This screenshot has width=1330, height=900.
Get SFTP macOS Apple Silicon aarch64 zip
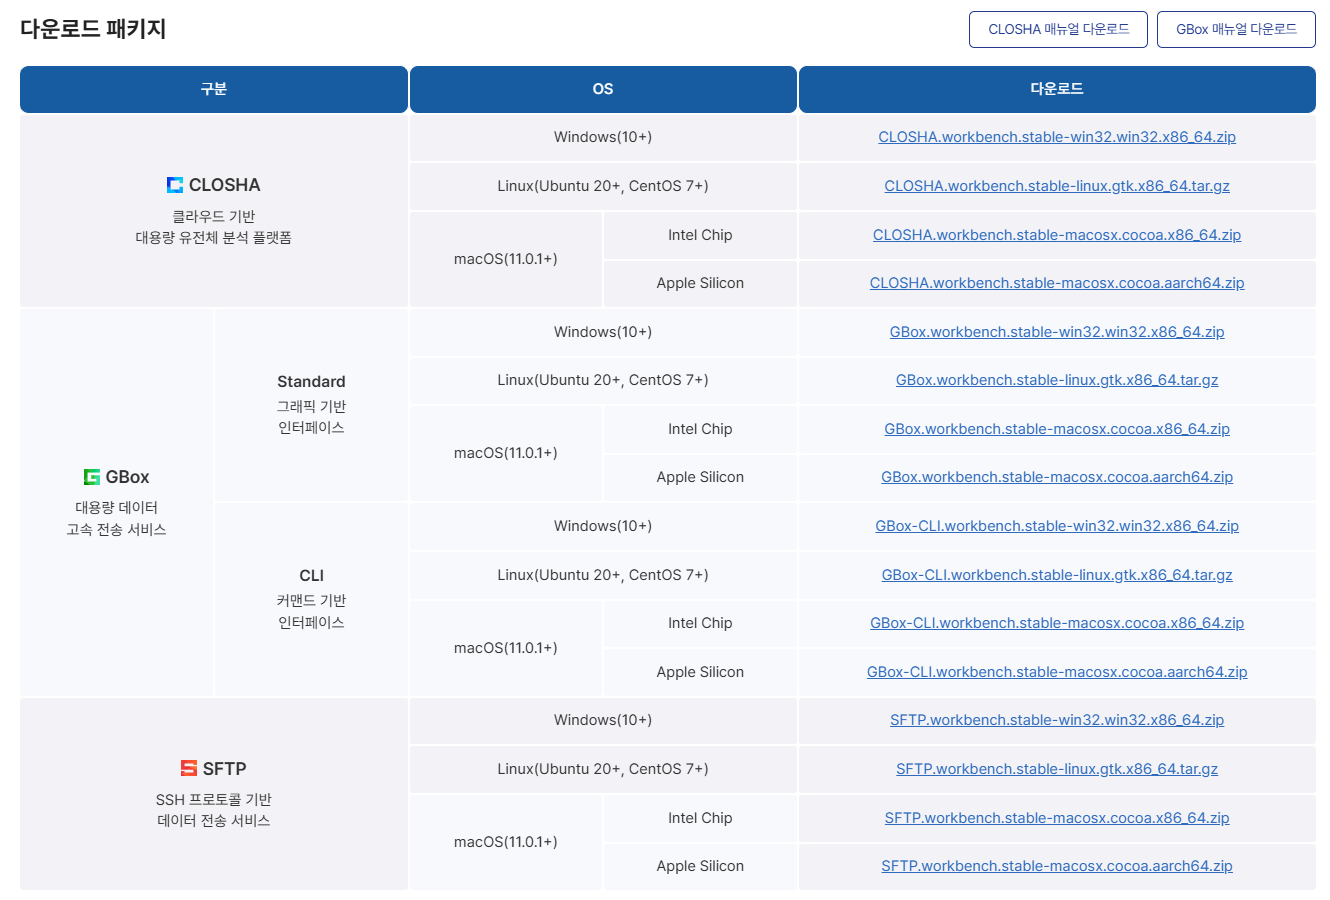coord(1056,866)
